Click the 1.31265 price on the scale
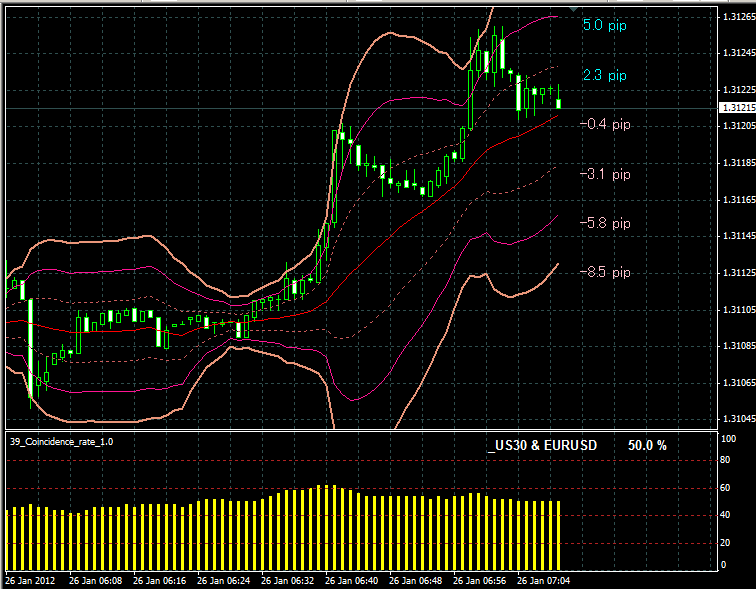756x589 pixels. [737, 16]
